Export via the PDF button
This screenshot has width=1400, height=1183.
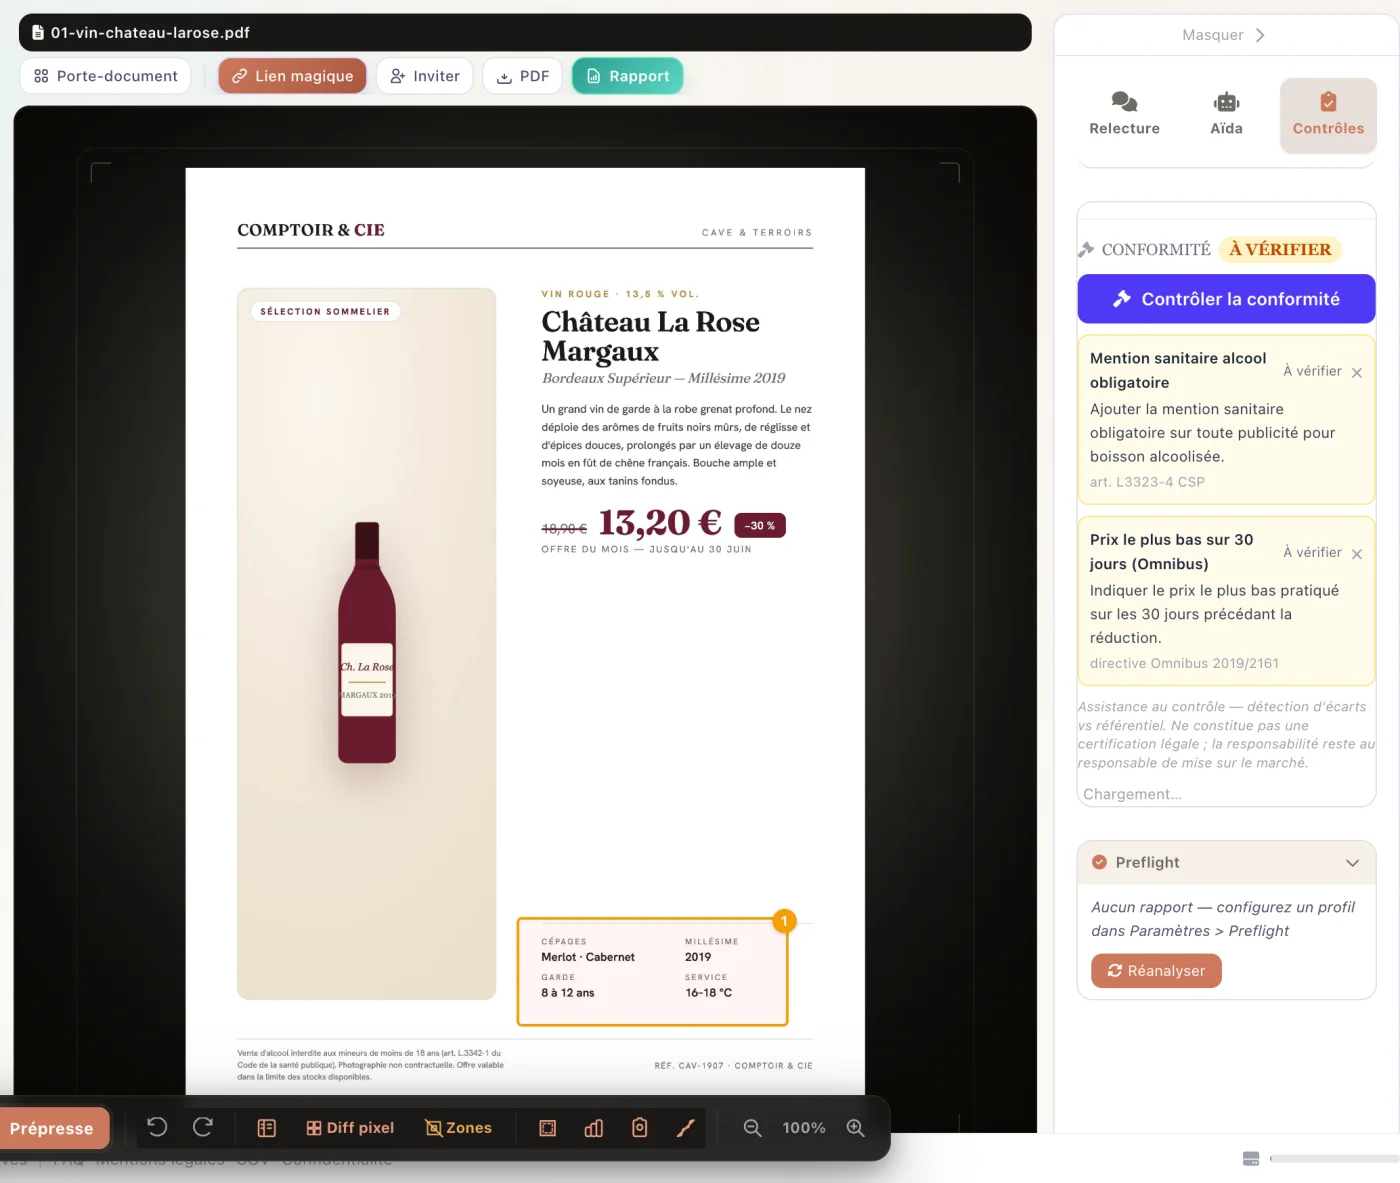pos(523,76)
